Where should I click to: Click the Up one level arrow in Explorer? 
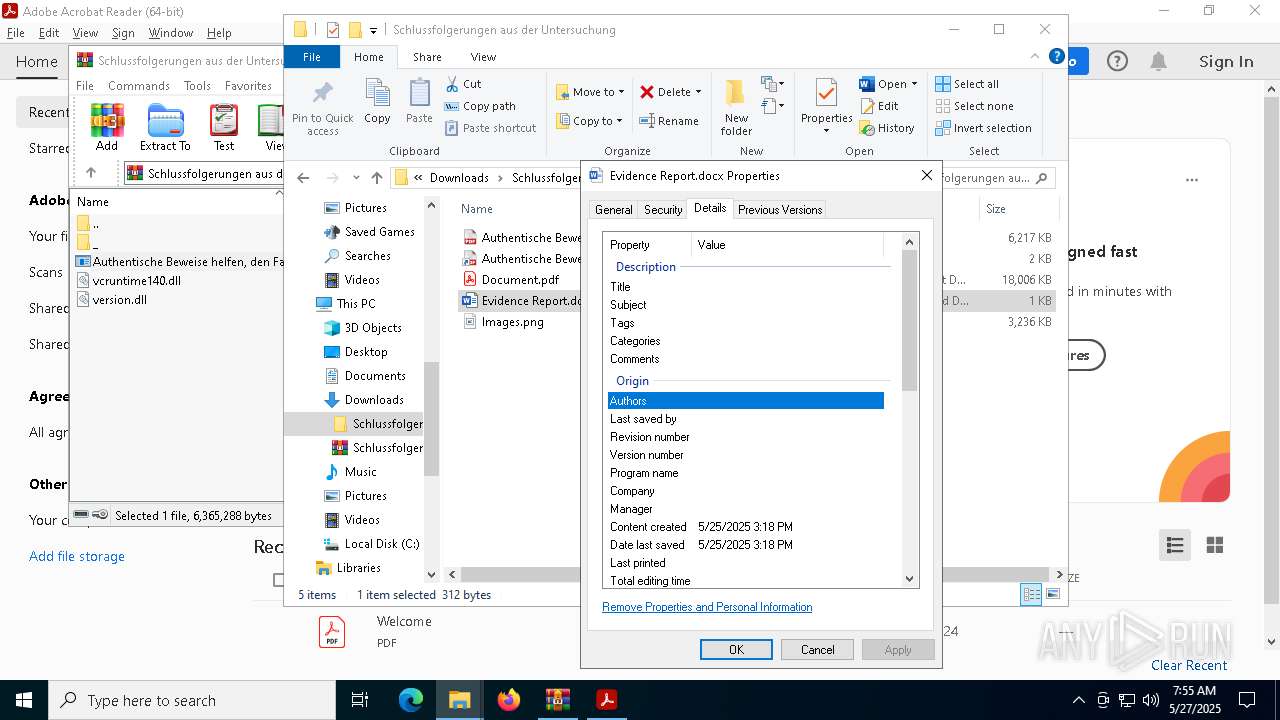[377, 178]
